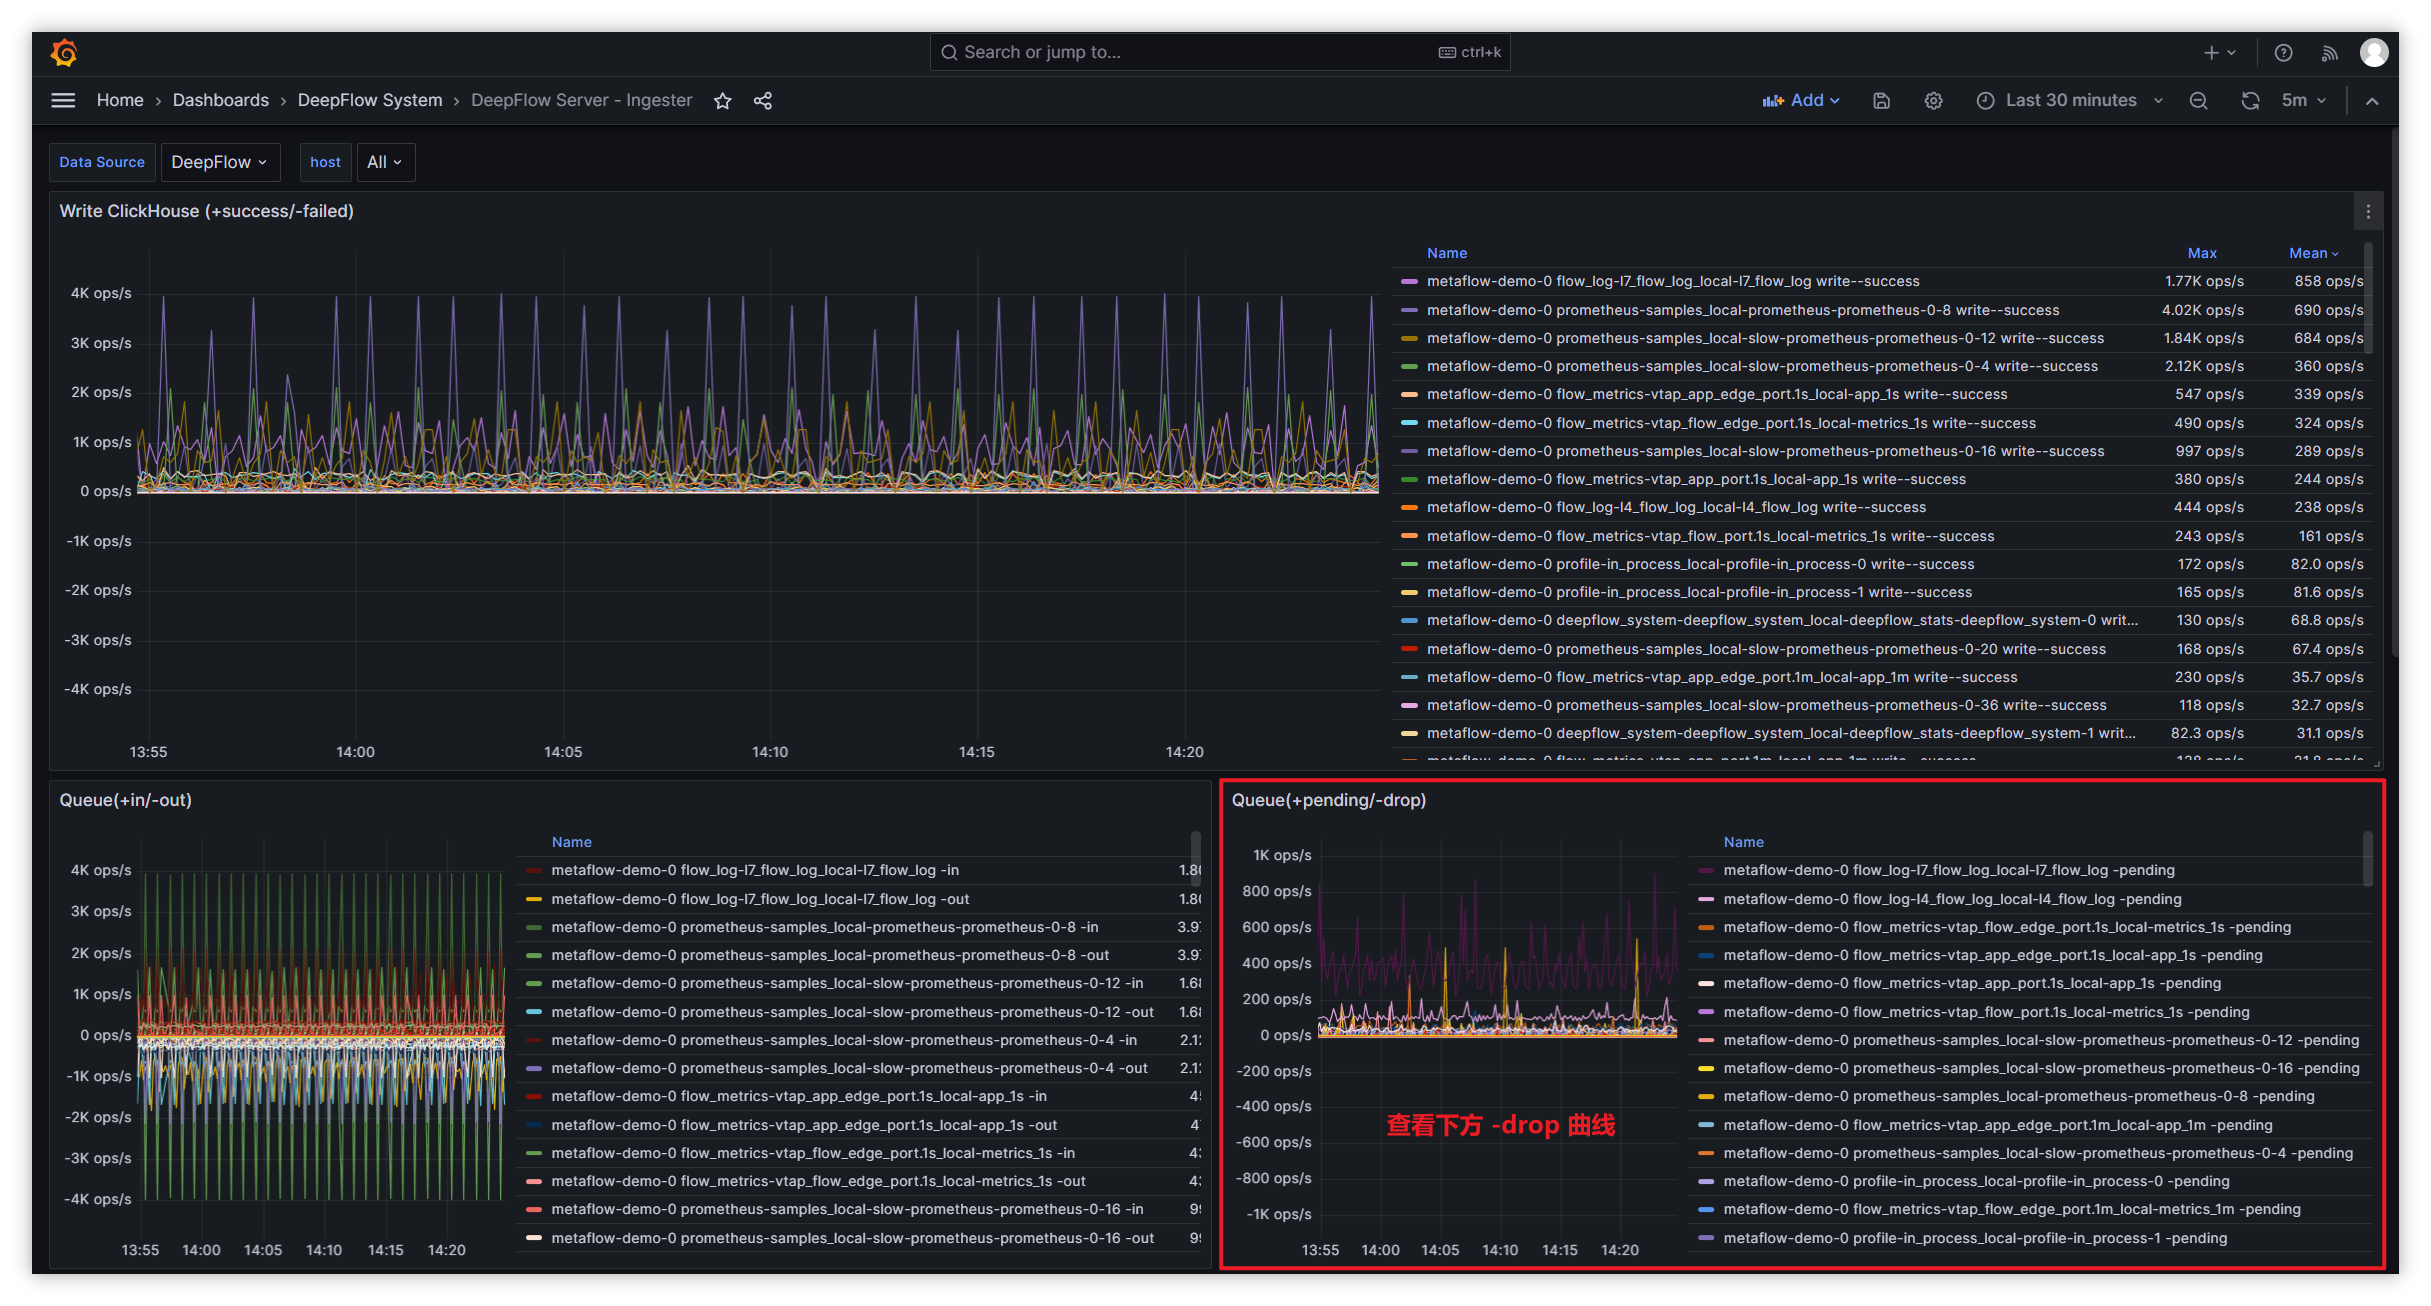
Task: Toggle flow_log-l7_flow_log -pending series visibility
Action: [x=1948, y=871]
